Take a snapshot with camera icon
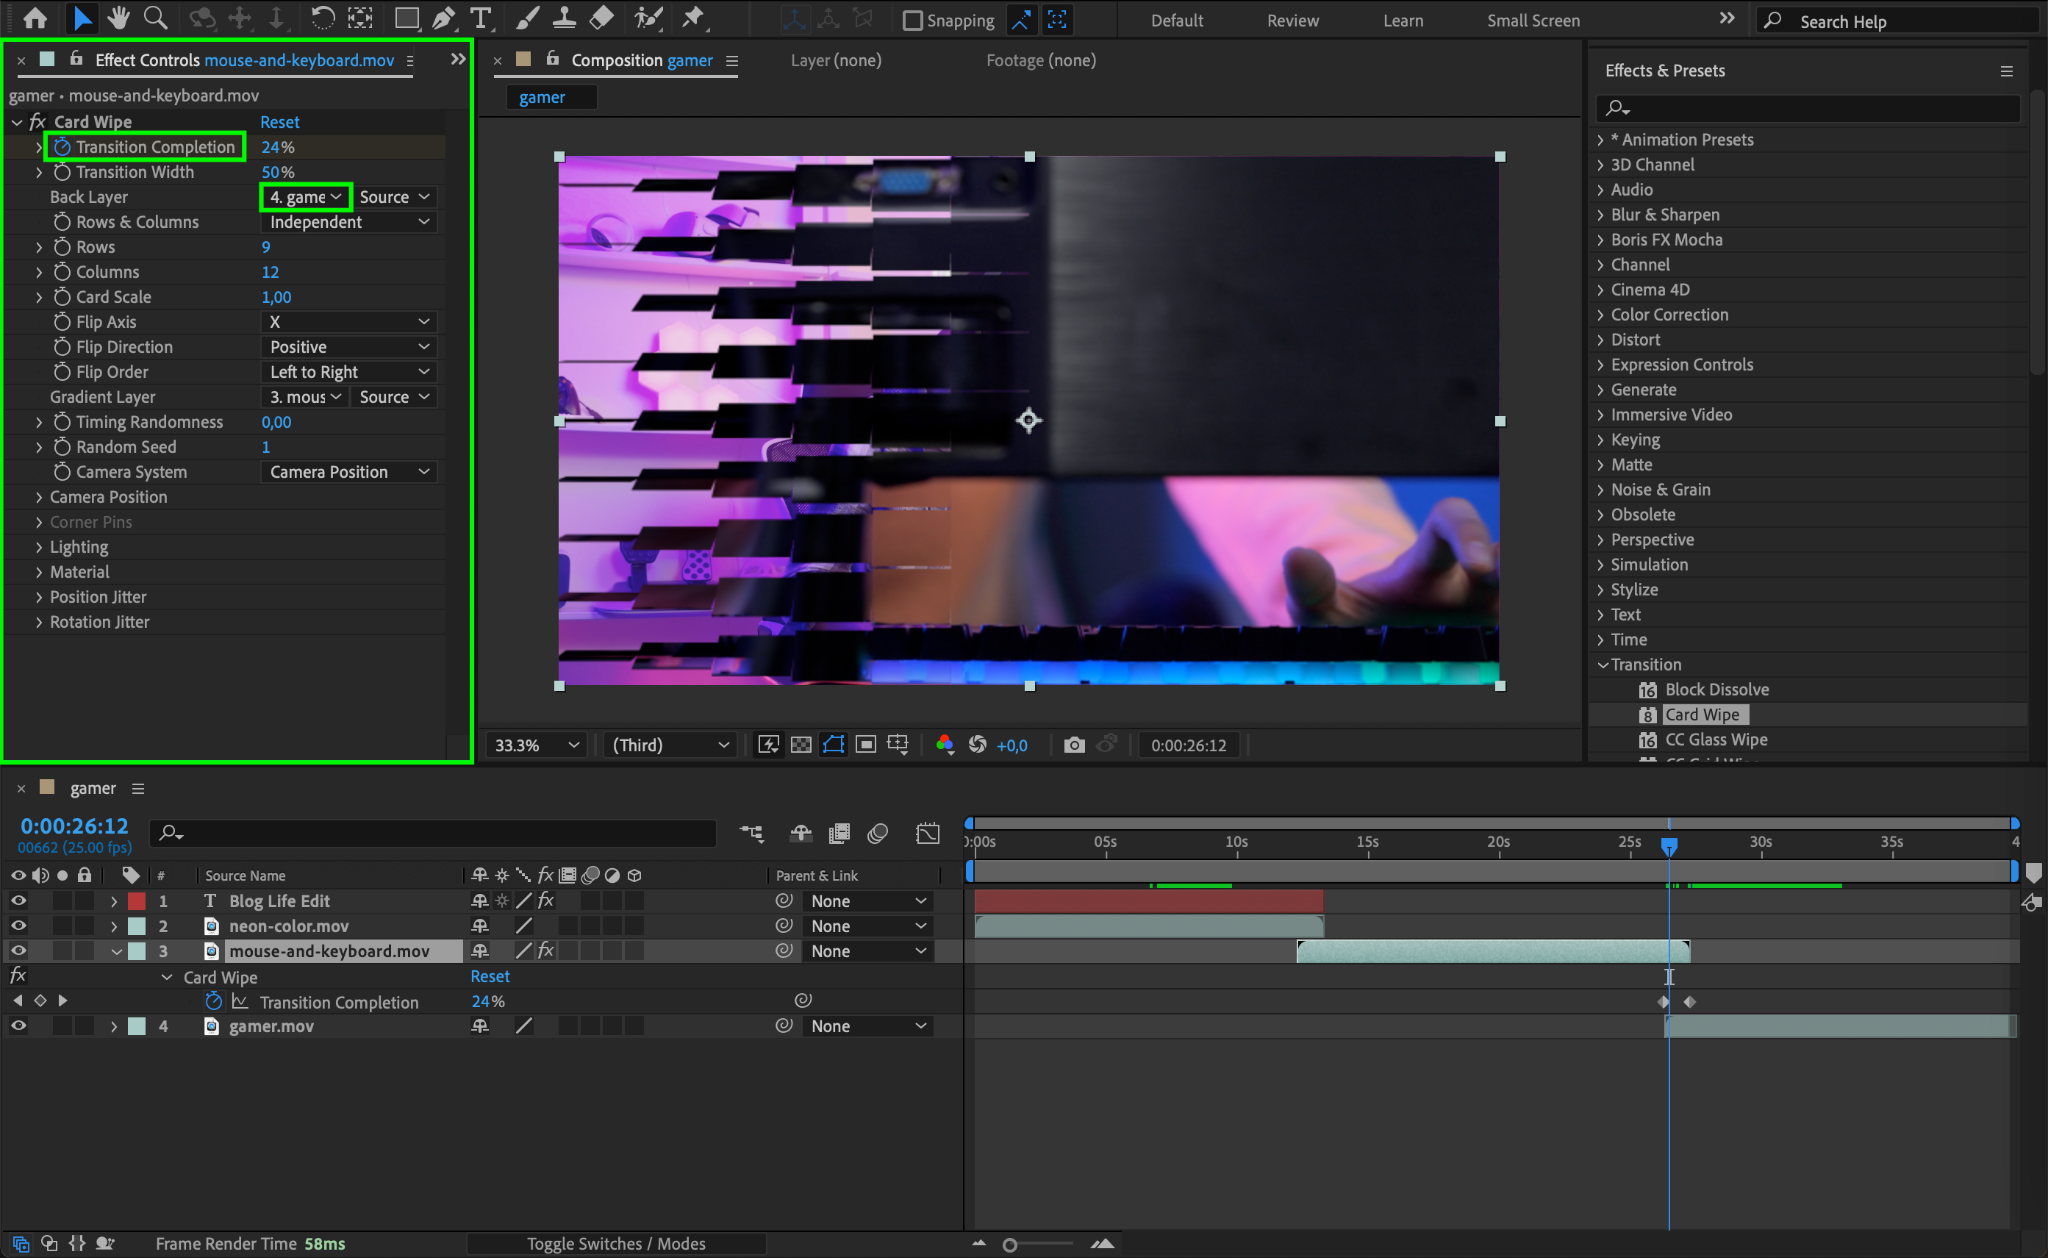 pos(1074,745)
